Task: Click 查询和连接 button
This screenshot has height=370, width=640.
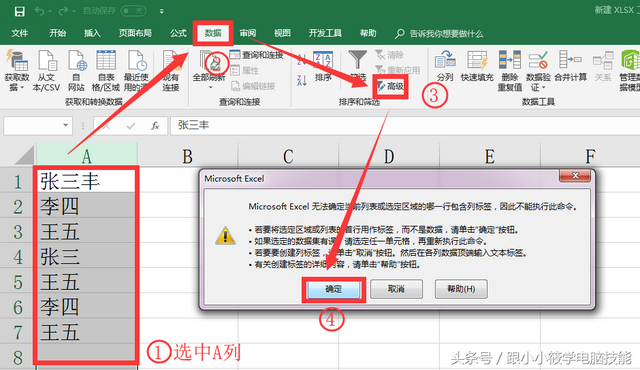Action: (256, 55)
